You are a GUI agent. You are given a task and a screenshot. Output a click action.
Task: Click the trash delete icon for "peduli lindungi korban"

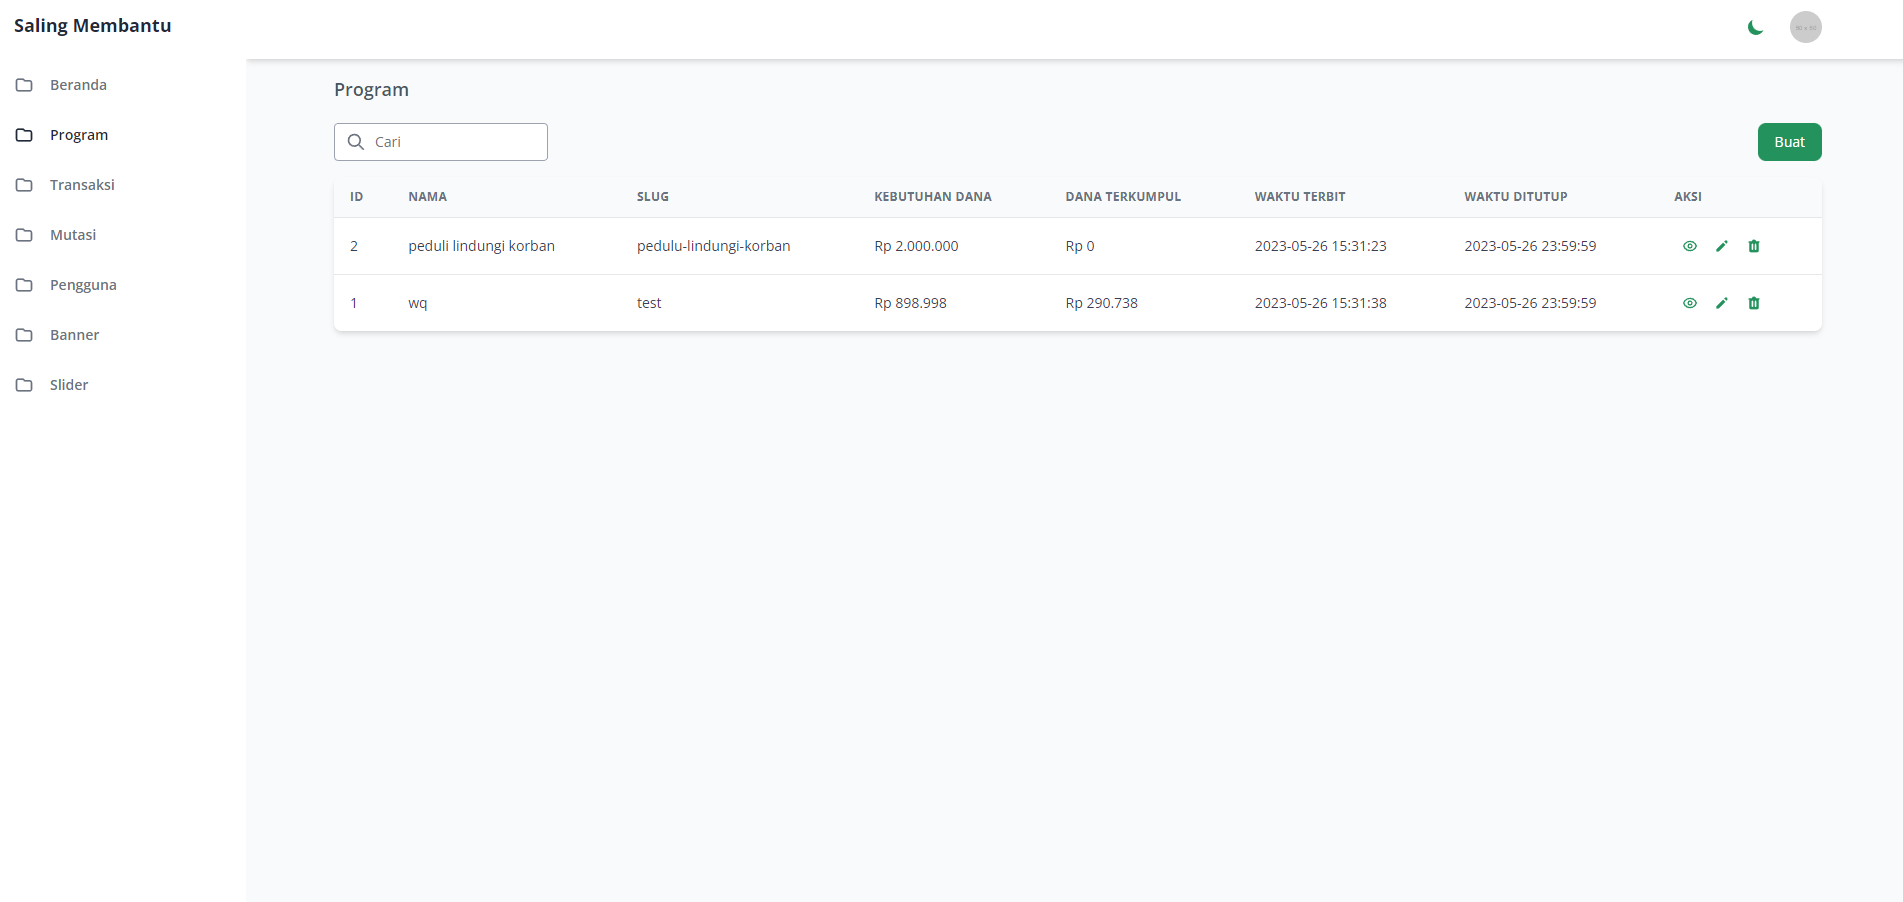1754,246
